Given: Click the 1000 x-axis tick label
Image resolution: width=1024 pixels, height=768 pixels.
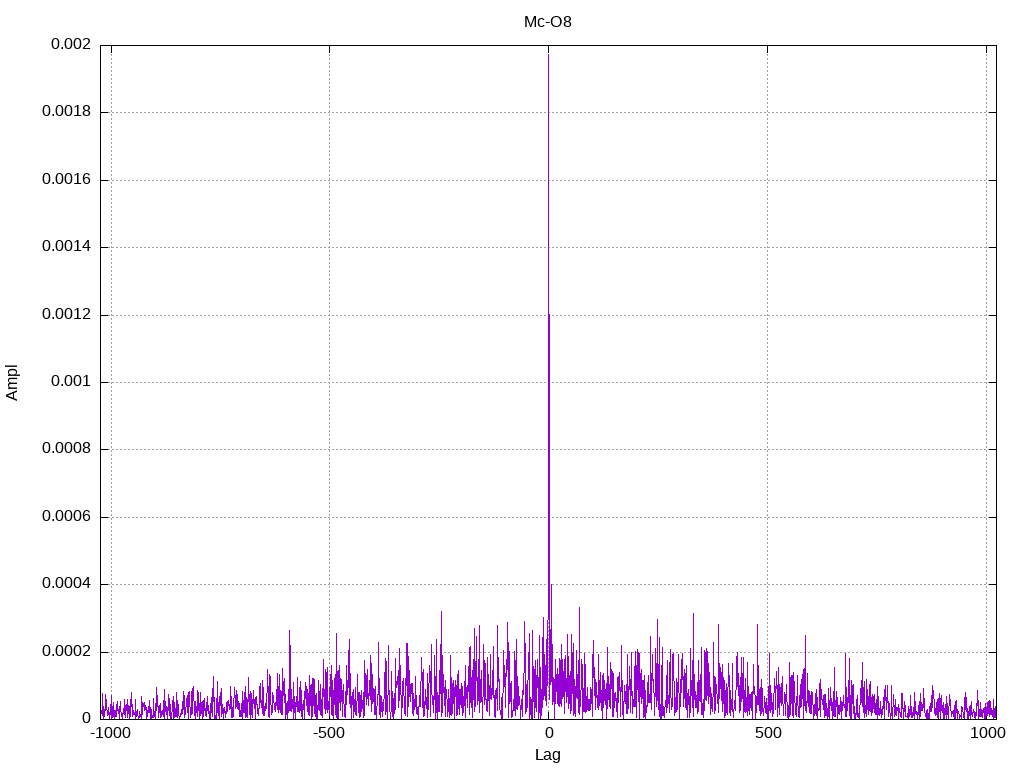Looking at the screenshot, I should pos(986,733).
